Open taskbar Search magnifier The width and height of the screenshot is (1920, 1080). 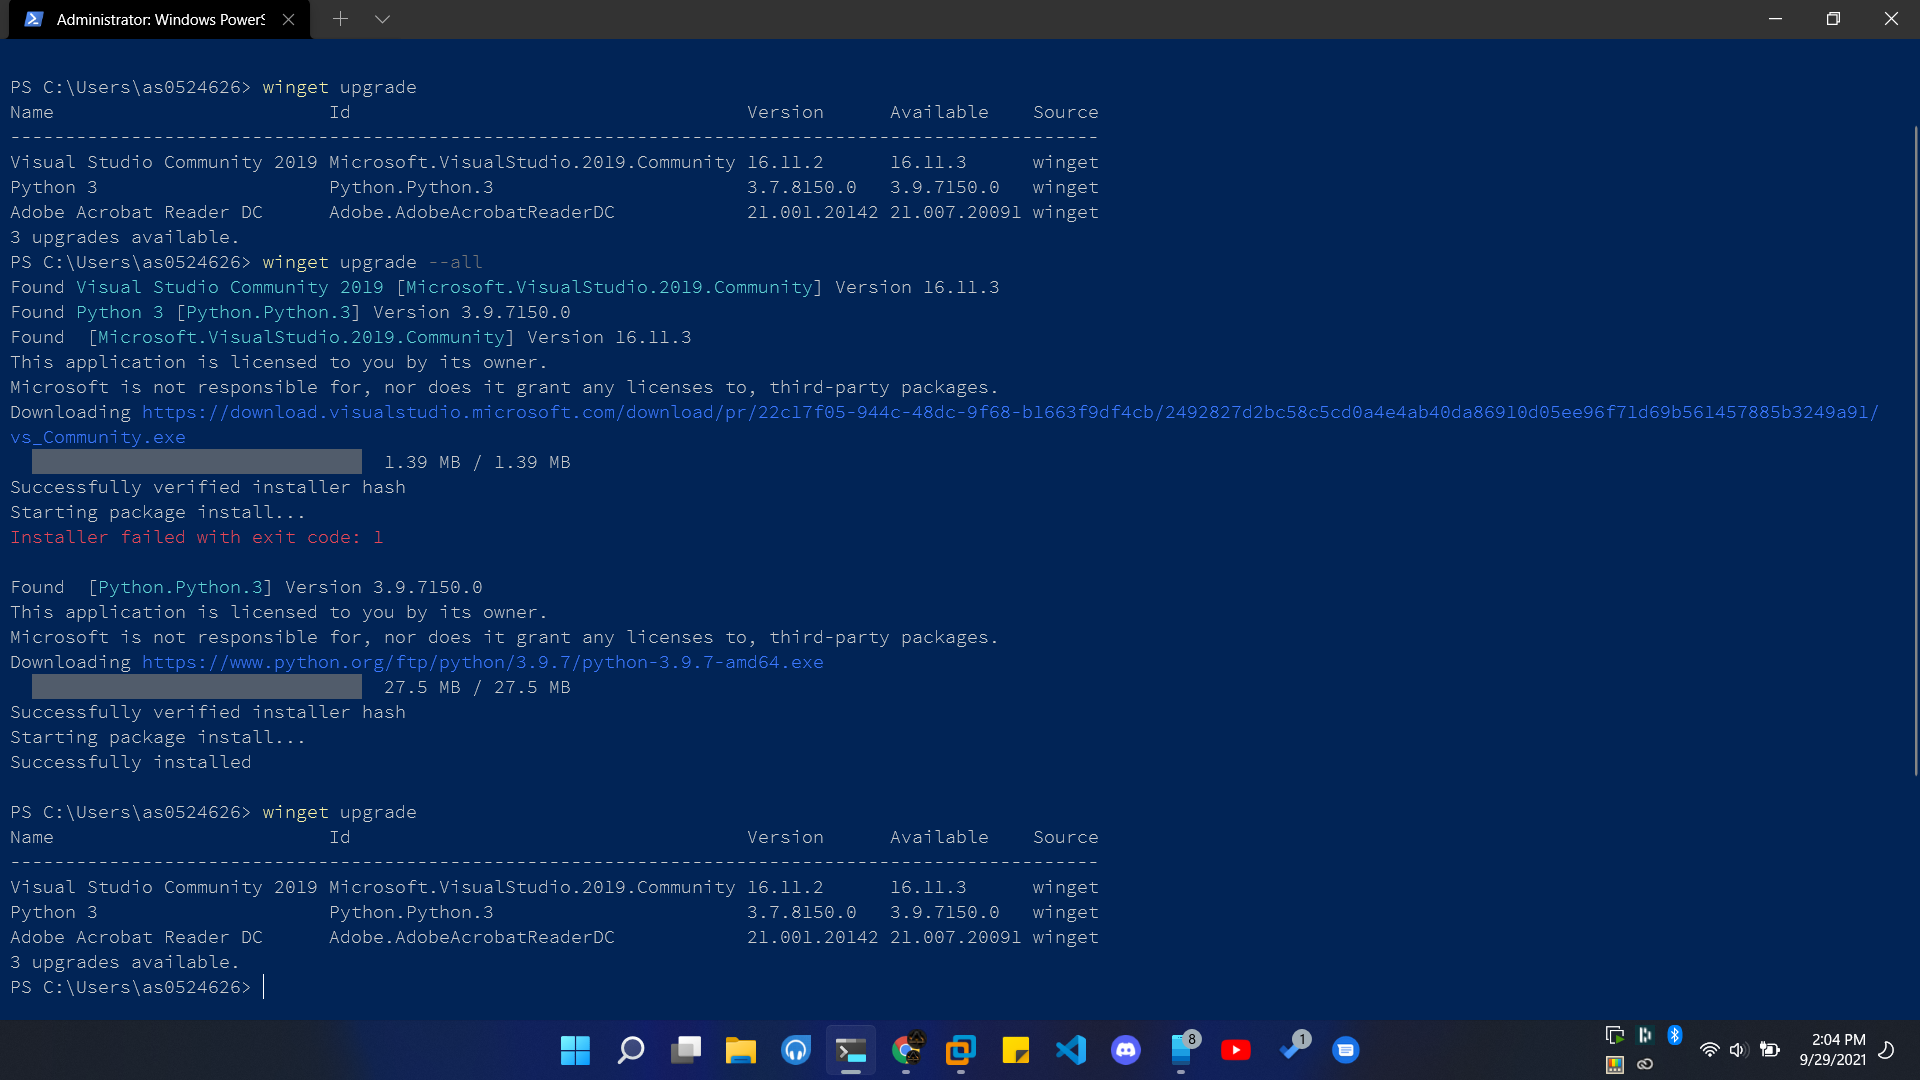[631, 1050]
